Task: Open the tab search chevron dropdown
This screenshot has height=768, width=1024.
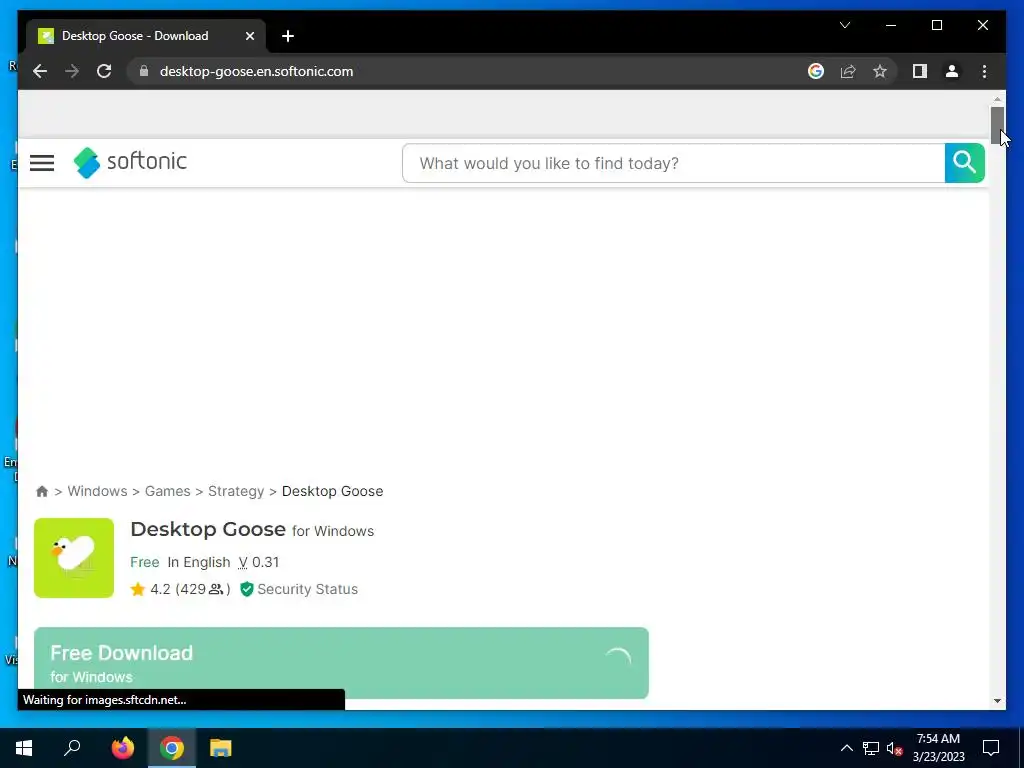Action: pos(844,25)
